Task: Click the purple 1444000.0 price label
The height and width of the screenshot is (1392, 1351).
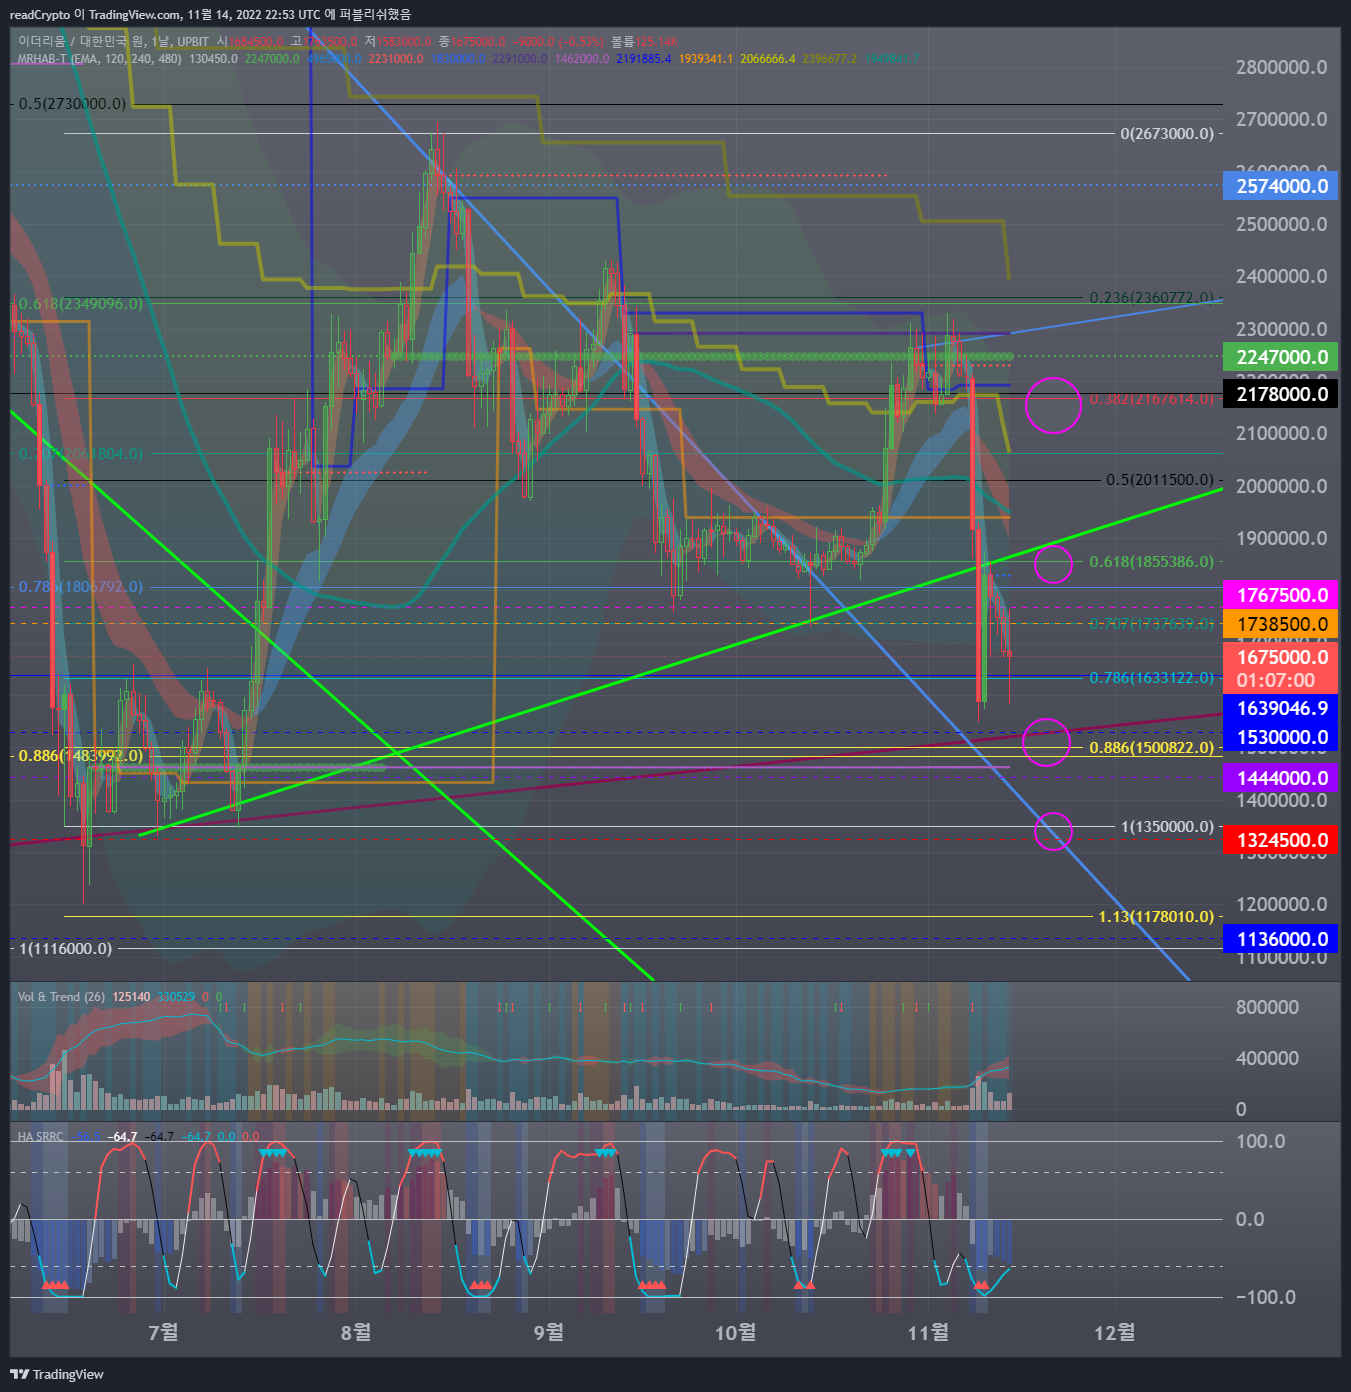Action: tap(1281, 778)
